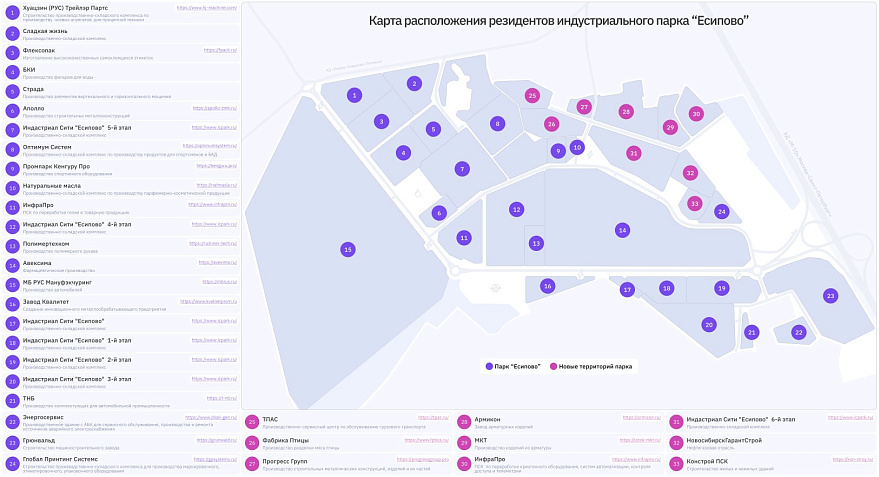Open the website link for Флексопак
This screenshot has height=477, width=880.
[x=220, y=51]
